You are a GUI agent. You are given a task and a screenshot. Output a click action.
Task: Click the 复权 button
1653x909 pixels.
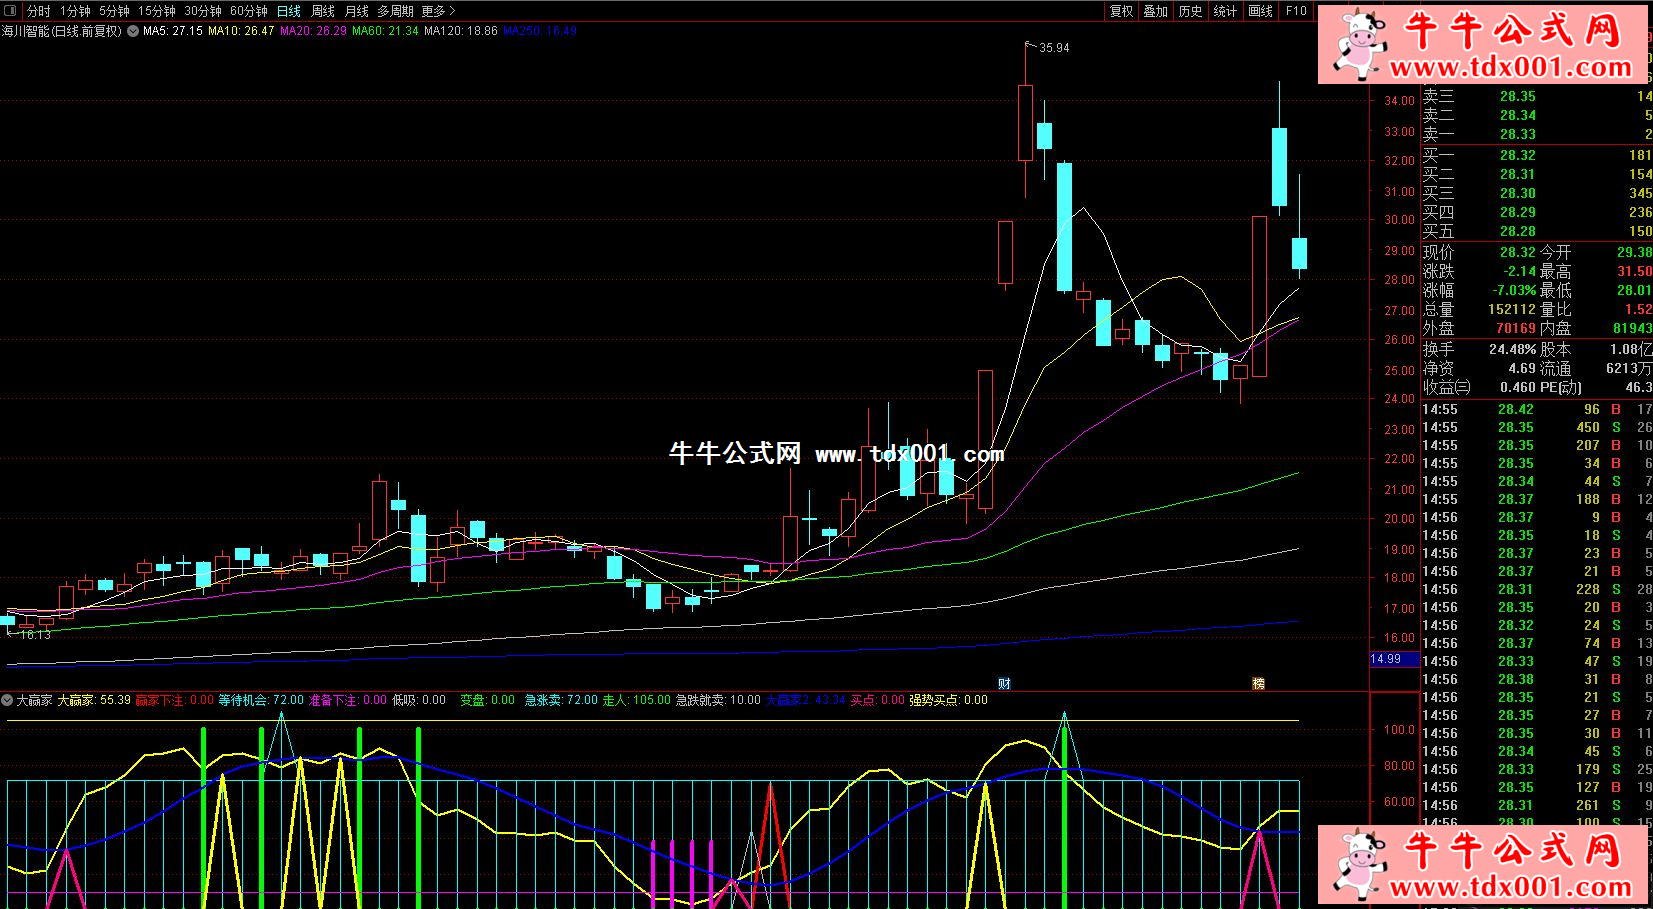1122,11
